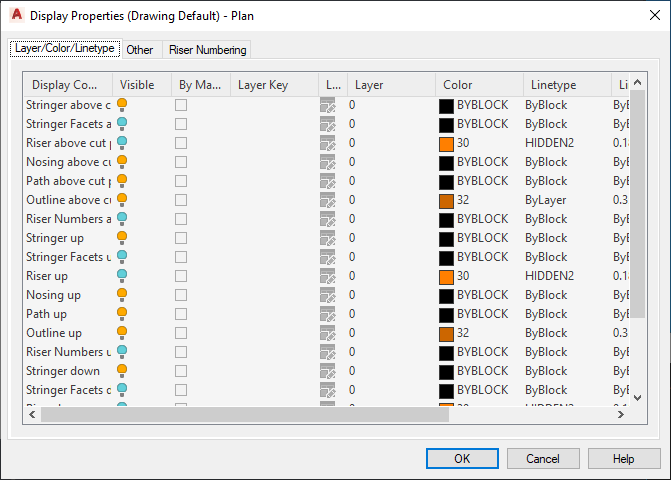
Task: Toggle visibility bulb for Riser above cut plane
Action: point(122,143)
